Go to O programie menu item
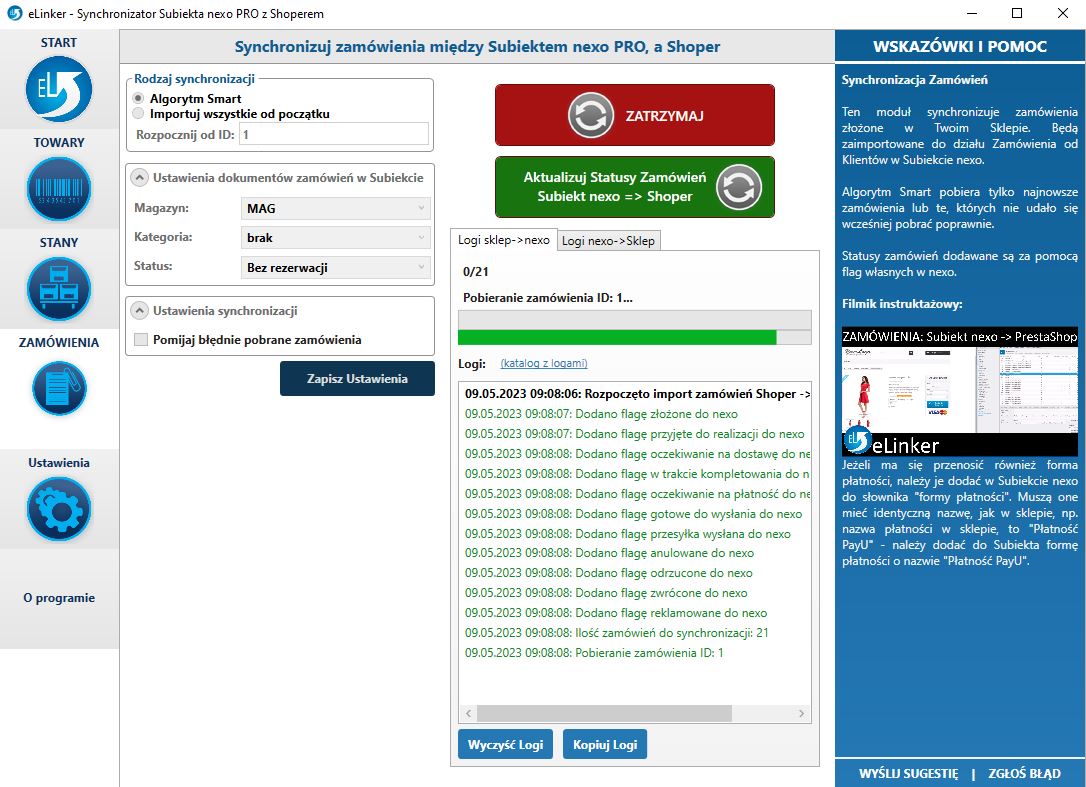 click(59, 598)
